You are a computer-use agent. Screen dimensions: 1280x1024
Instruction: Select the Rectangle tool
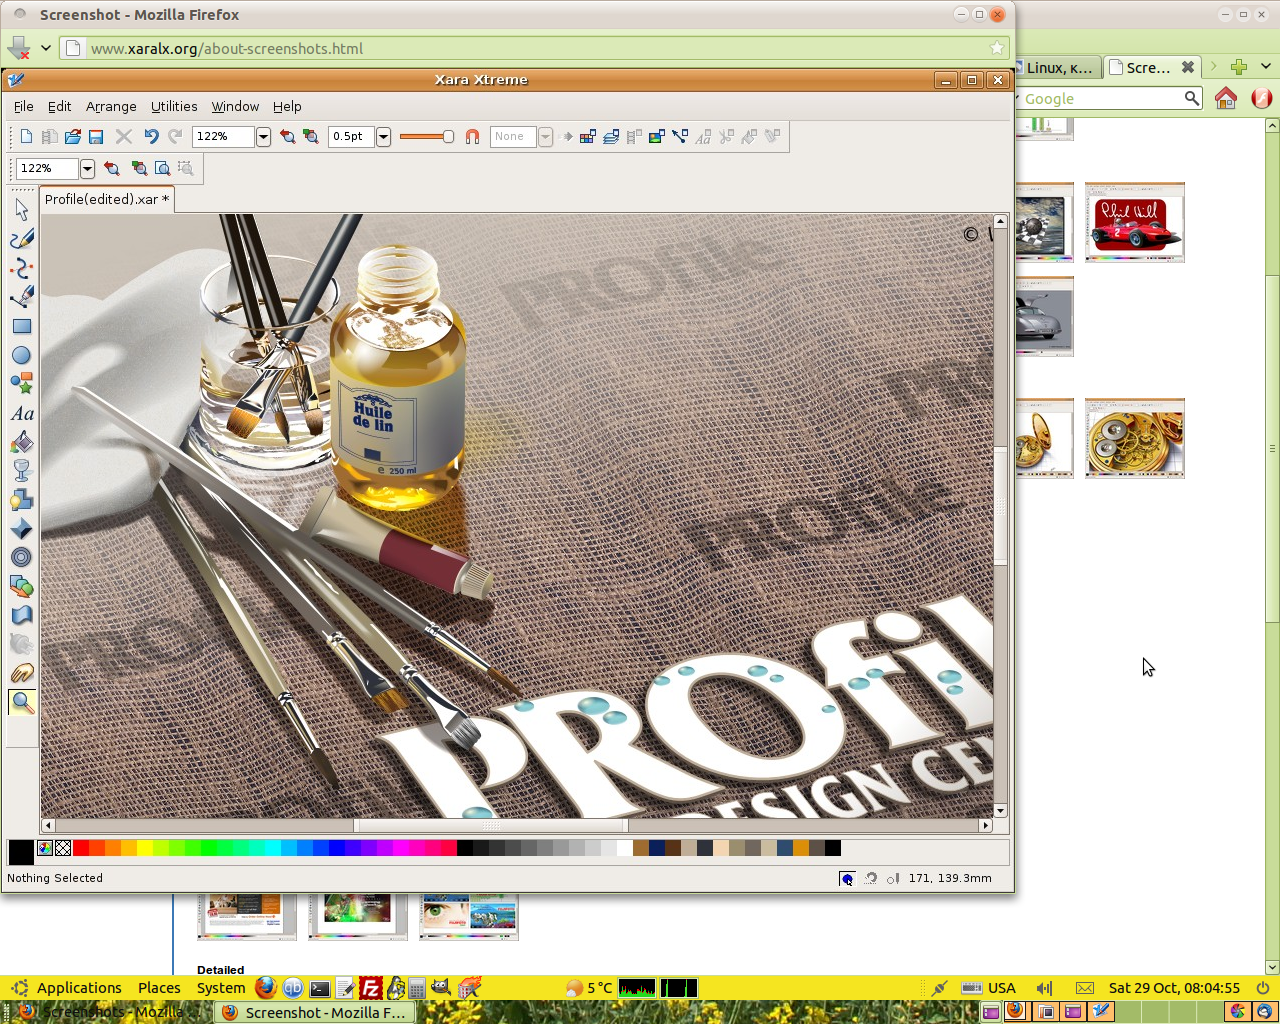(x=22, y=326)
